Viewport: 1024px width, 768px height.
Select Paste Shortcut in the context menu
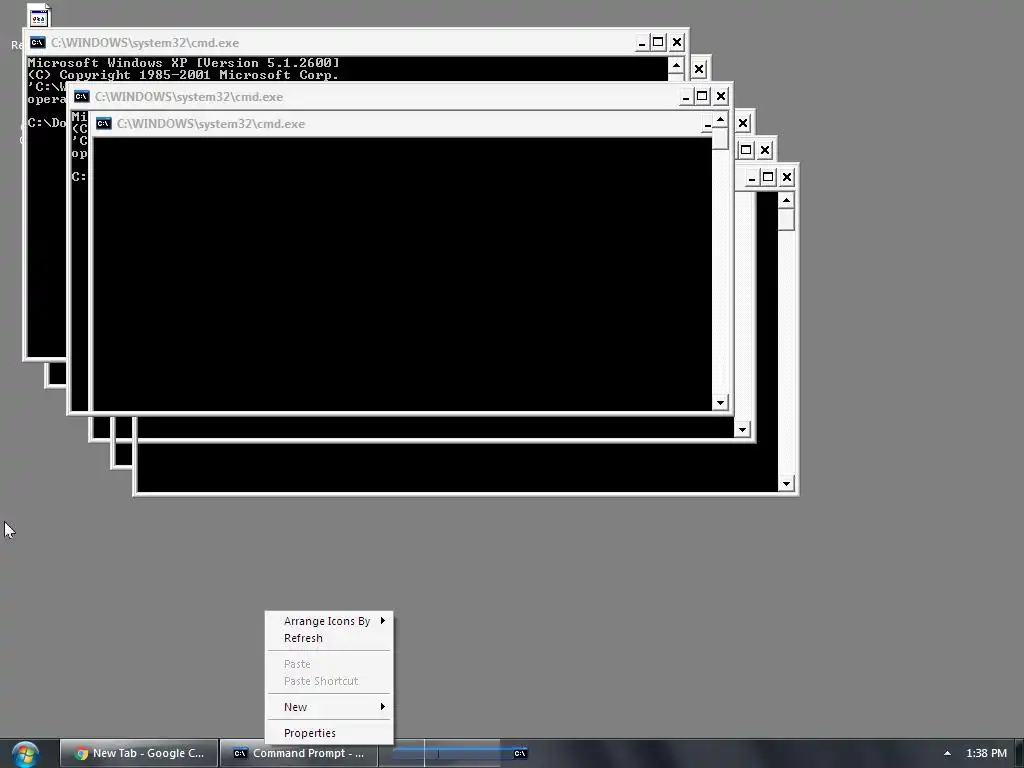tap(329, 681)
